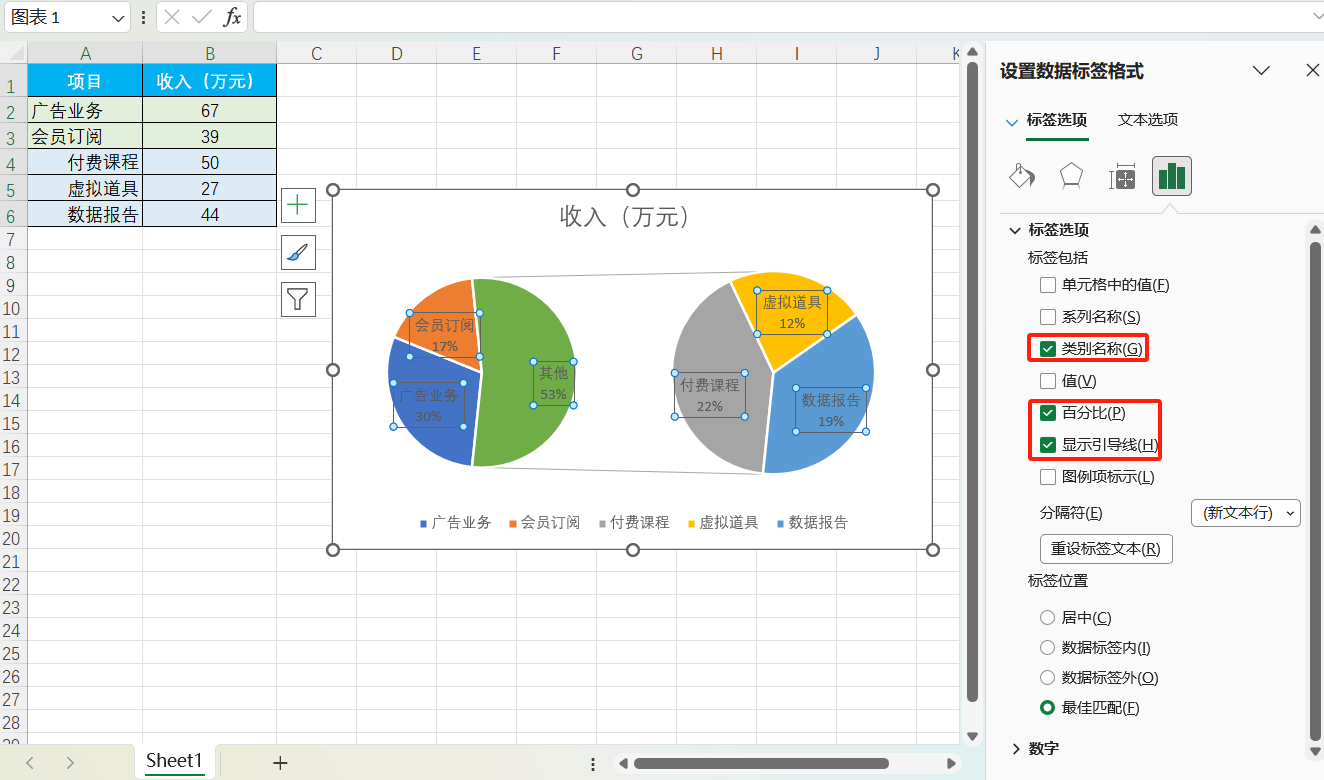Select the fill and line paint bucket icon
The height and width of the screenshot is (780, 1324).
pos(1021,175)
